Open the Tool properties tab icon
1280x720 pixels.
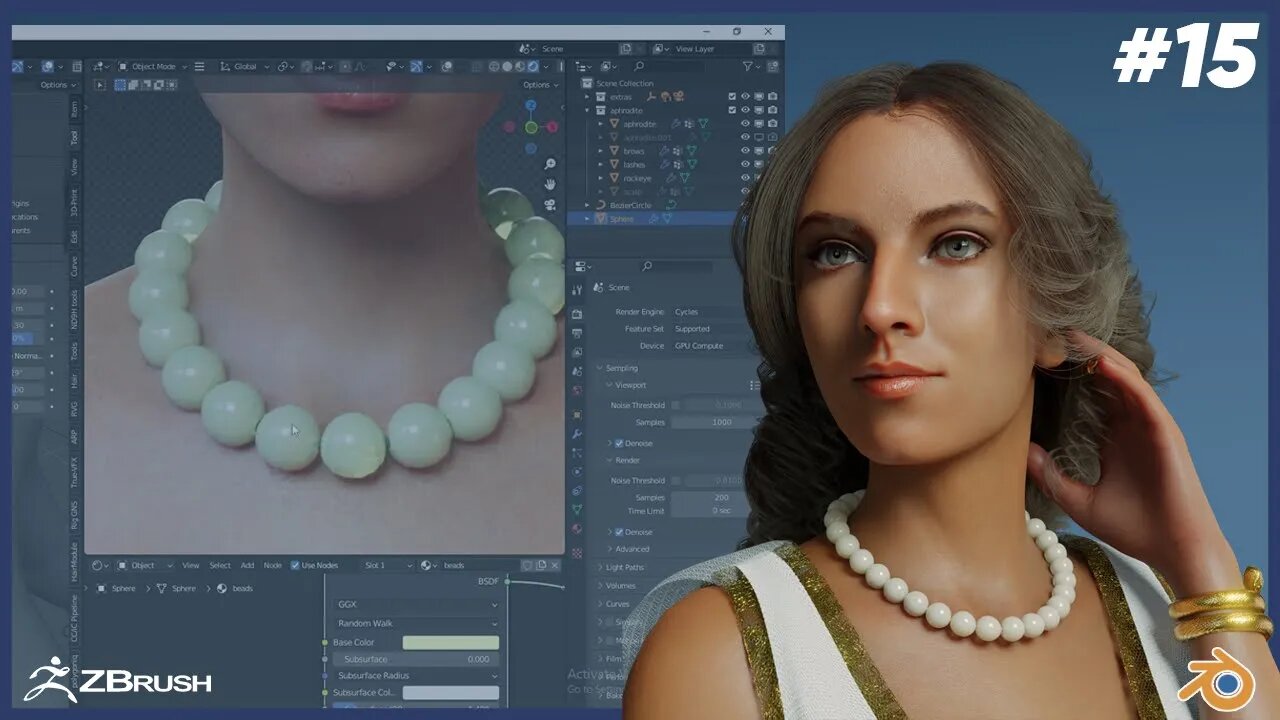click(x=577, y=290)
